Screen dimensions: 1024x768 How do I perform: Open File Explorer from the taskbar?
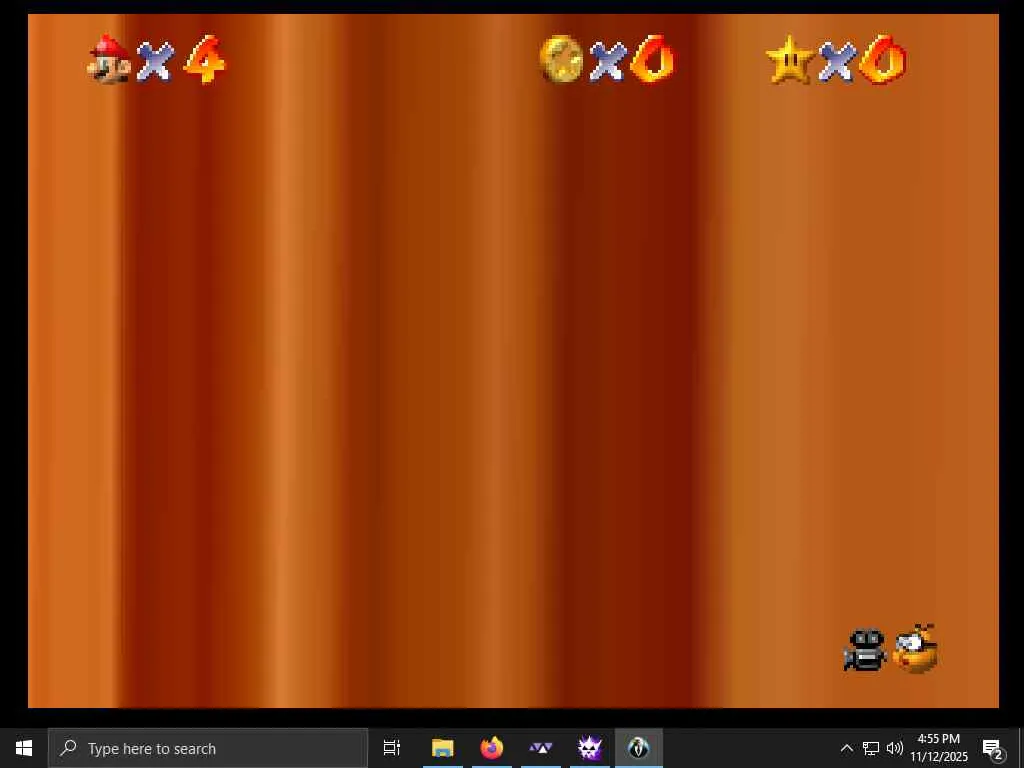tap(442, 748)
